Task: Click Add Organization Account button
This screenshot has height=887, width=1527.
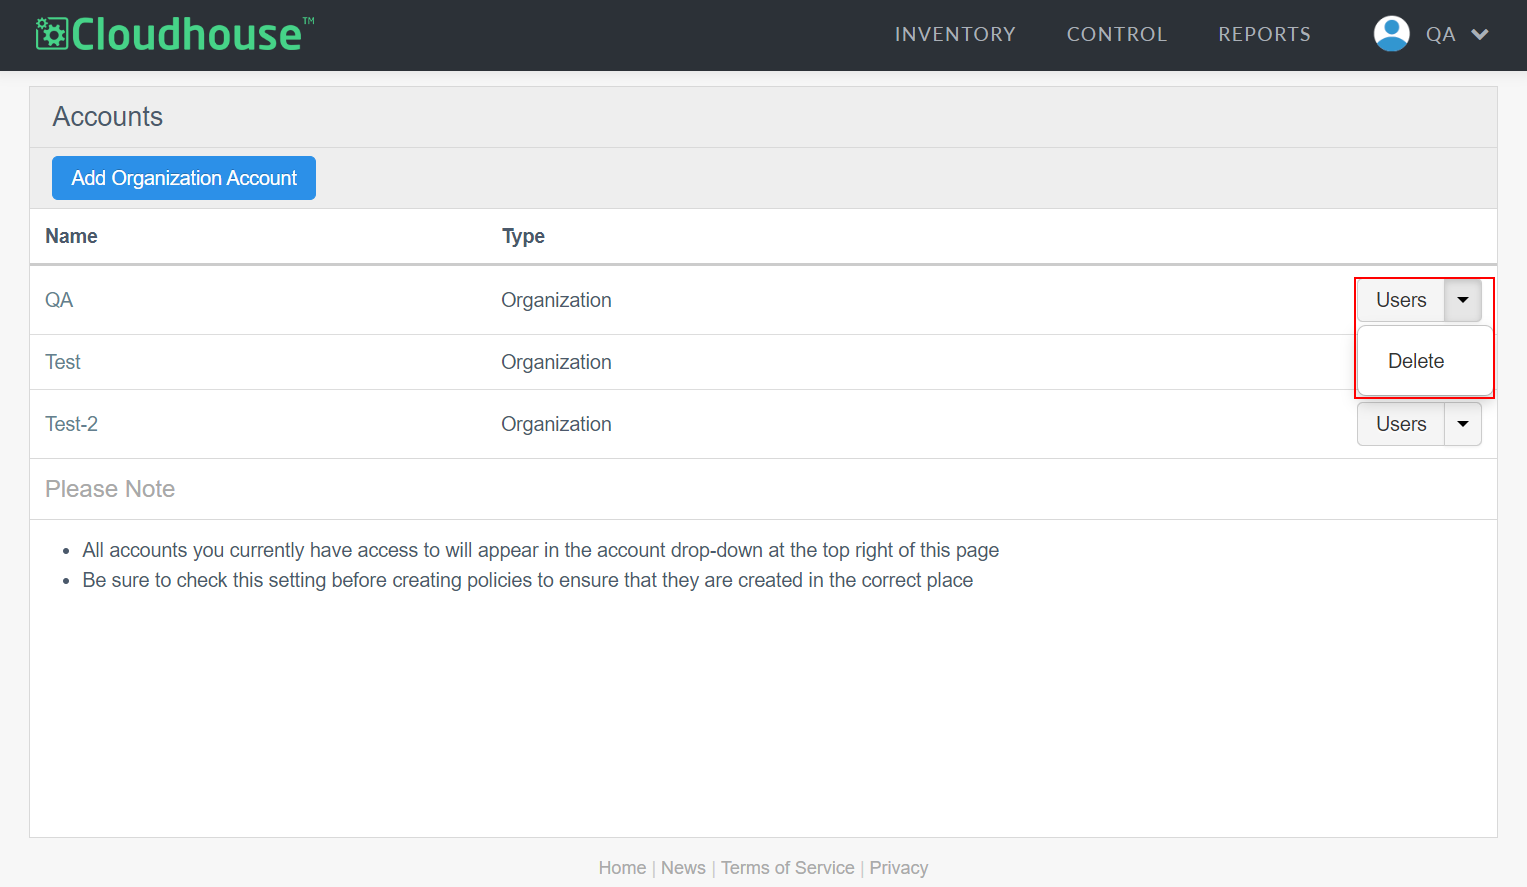Action: click(184, 178)
